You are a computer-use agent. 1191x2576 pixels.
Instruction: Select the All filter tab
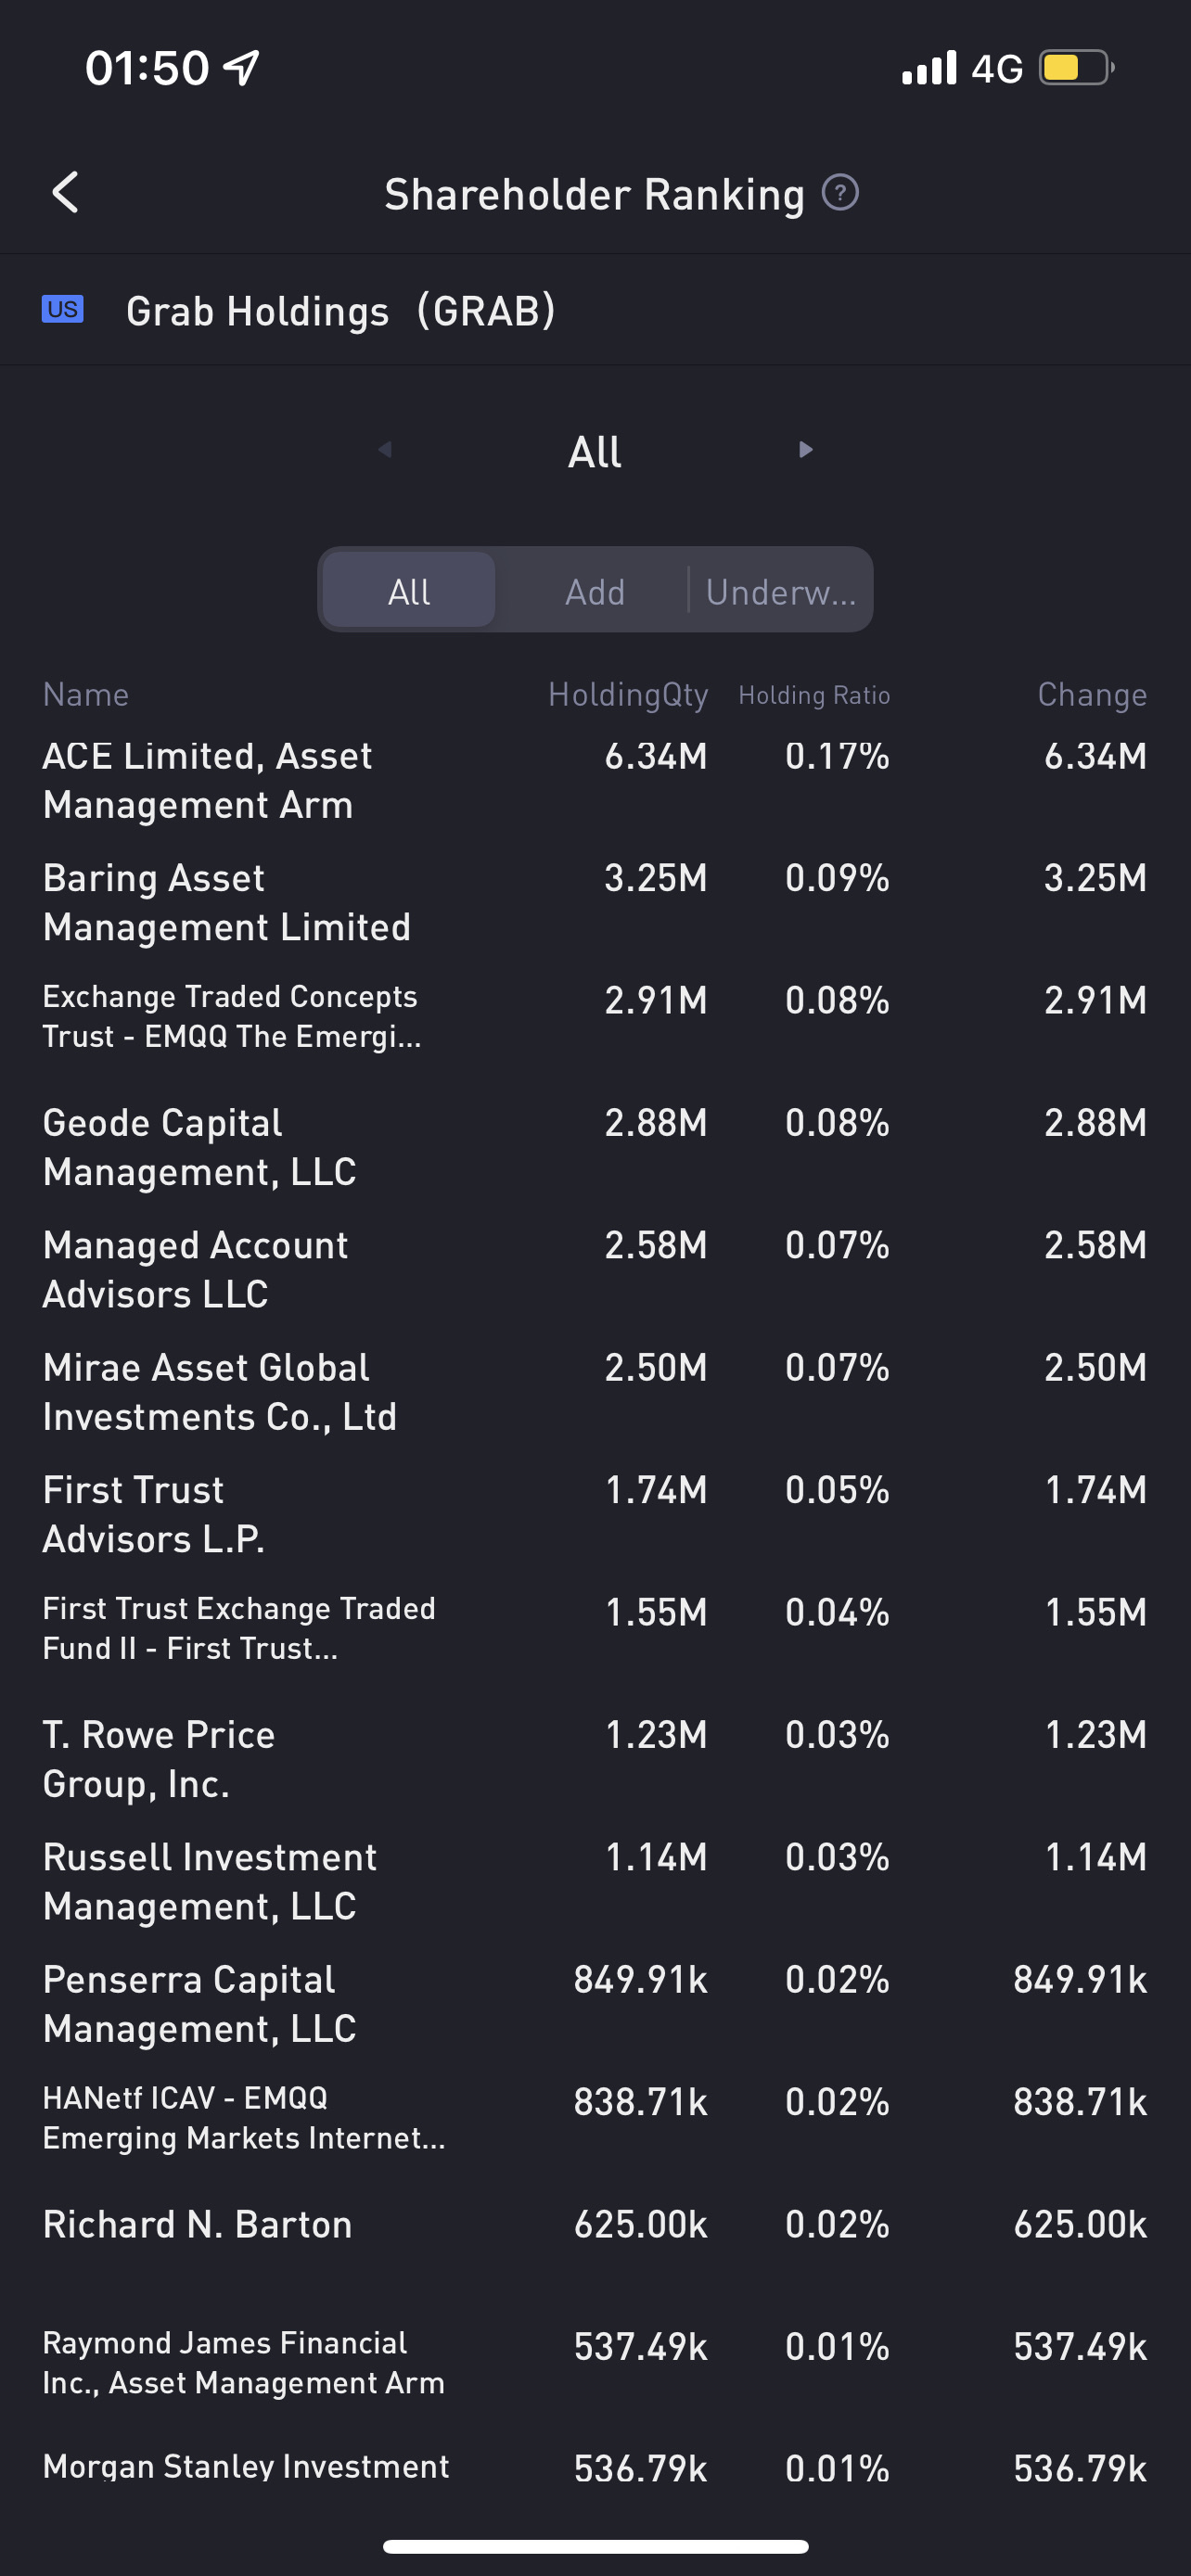click(409, 591)
